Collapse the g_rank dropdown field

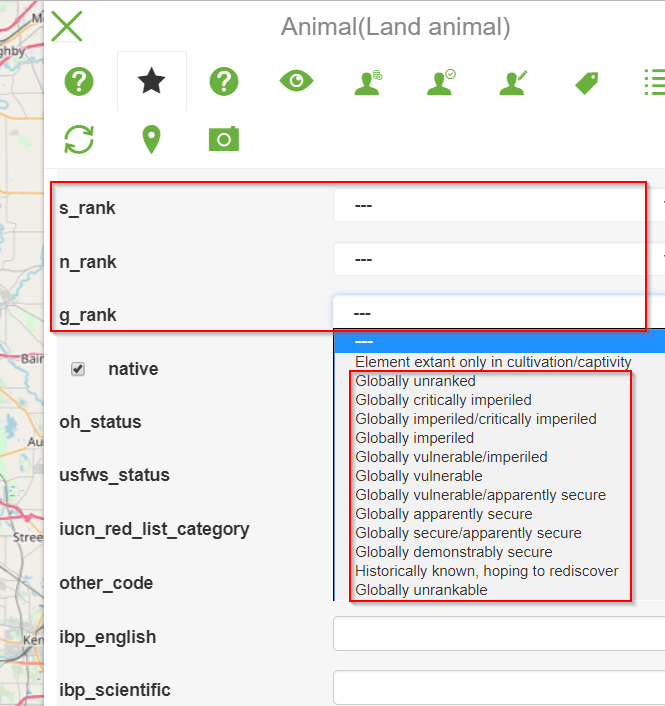click(499, 312)
